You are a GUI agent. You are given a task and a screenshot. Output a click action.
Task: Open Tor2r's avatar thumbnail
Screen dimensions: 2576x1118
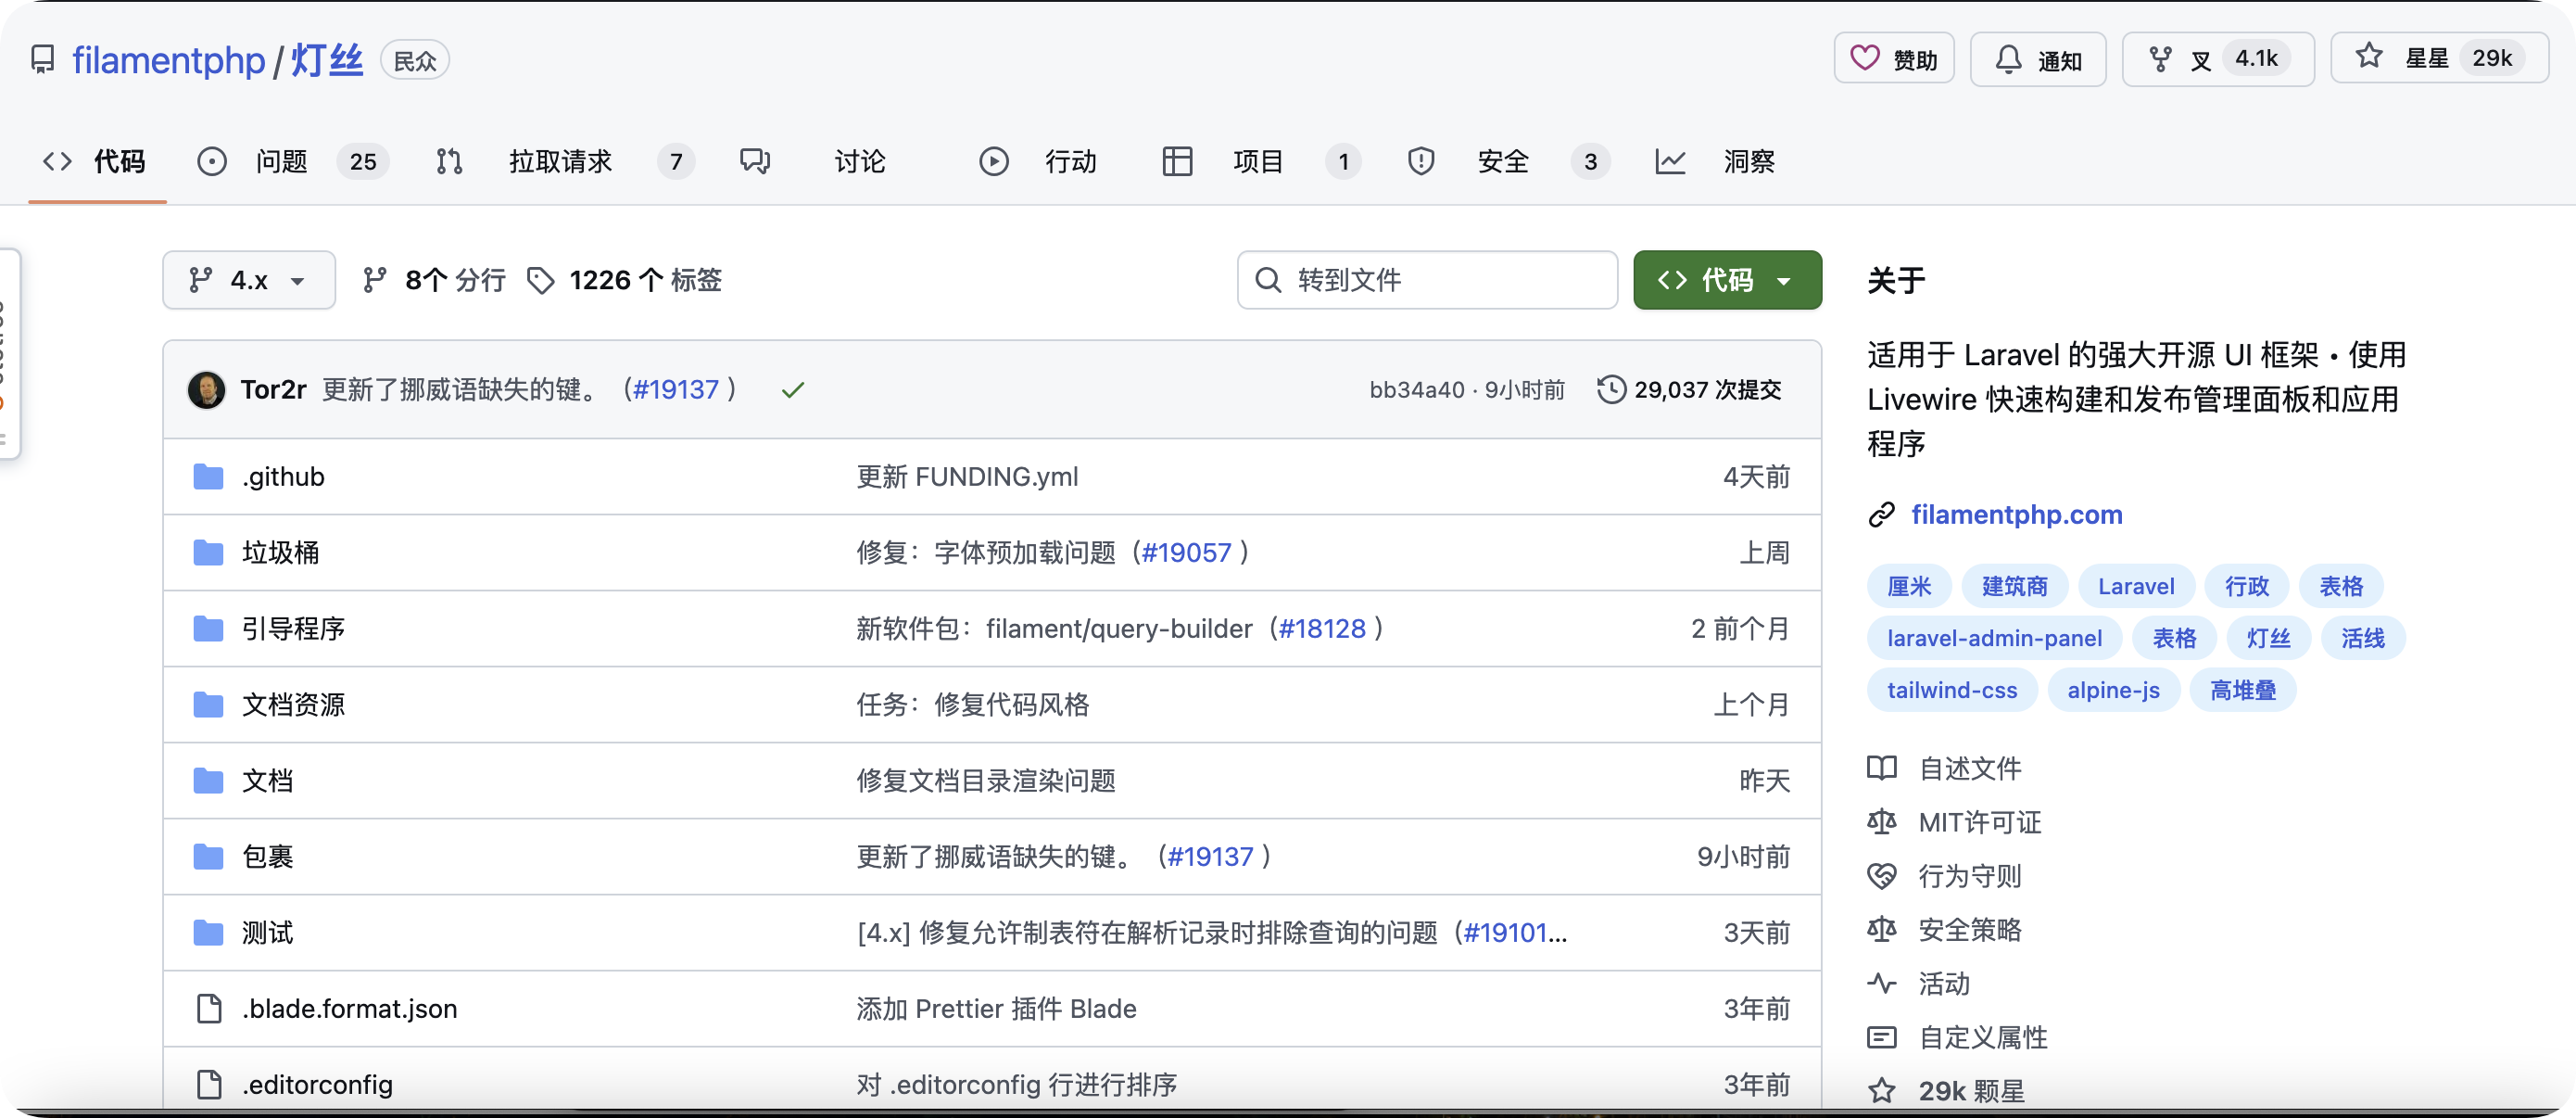coord(207,390)
